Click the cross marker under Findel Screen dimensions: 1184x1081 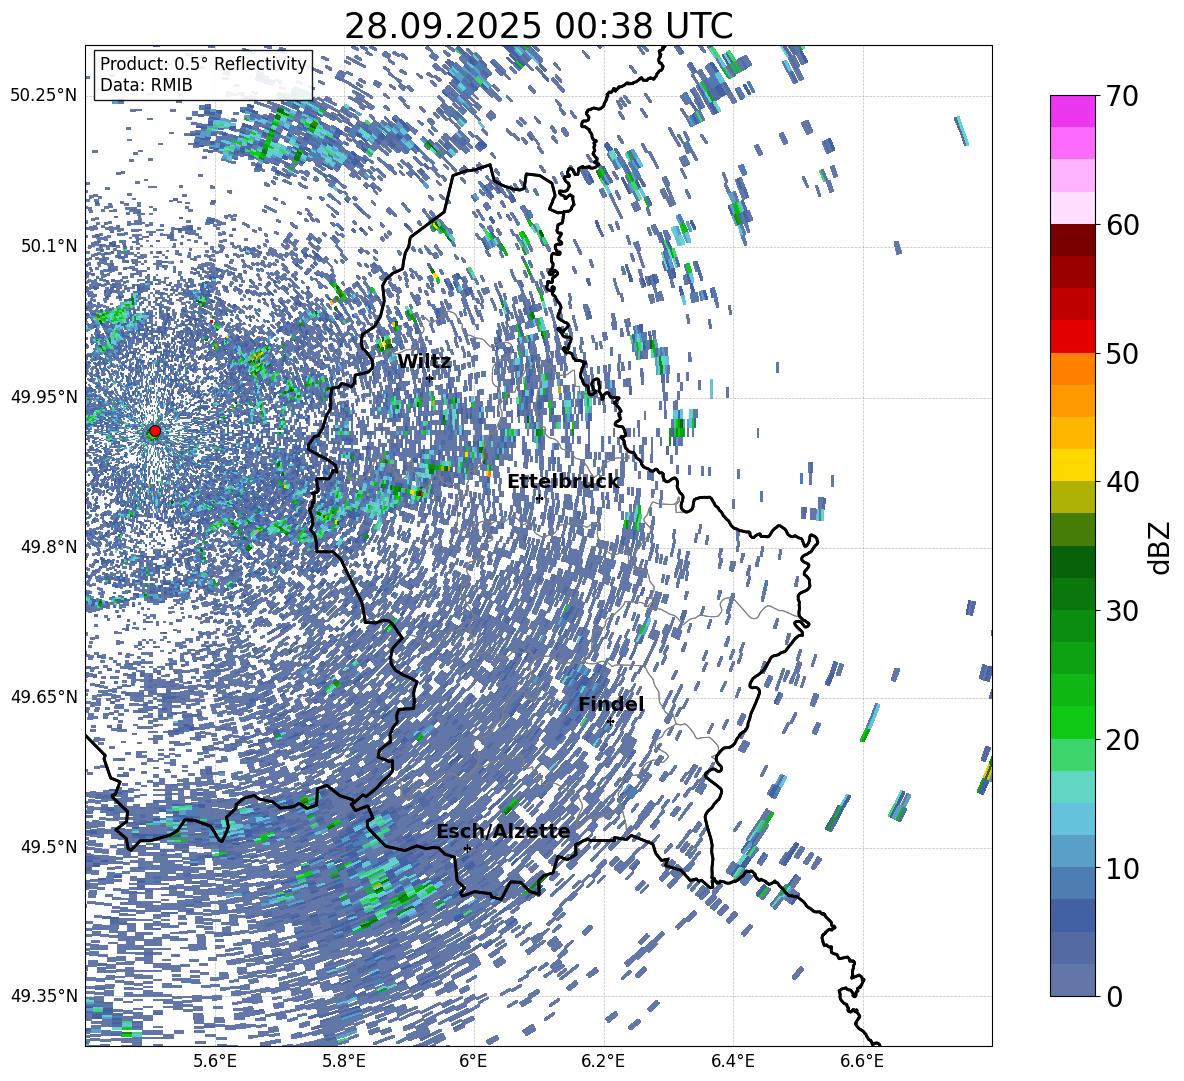coord(610,722)
